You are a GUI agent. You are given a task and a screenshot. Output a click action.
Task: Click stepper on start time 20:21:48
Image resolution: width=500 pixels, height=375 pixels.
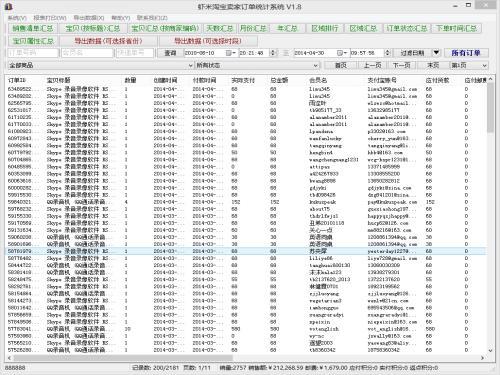point(273,53)
